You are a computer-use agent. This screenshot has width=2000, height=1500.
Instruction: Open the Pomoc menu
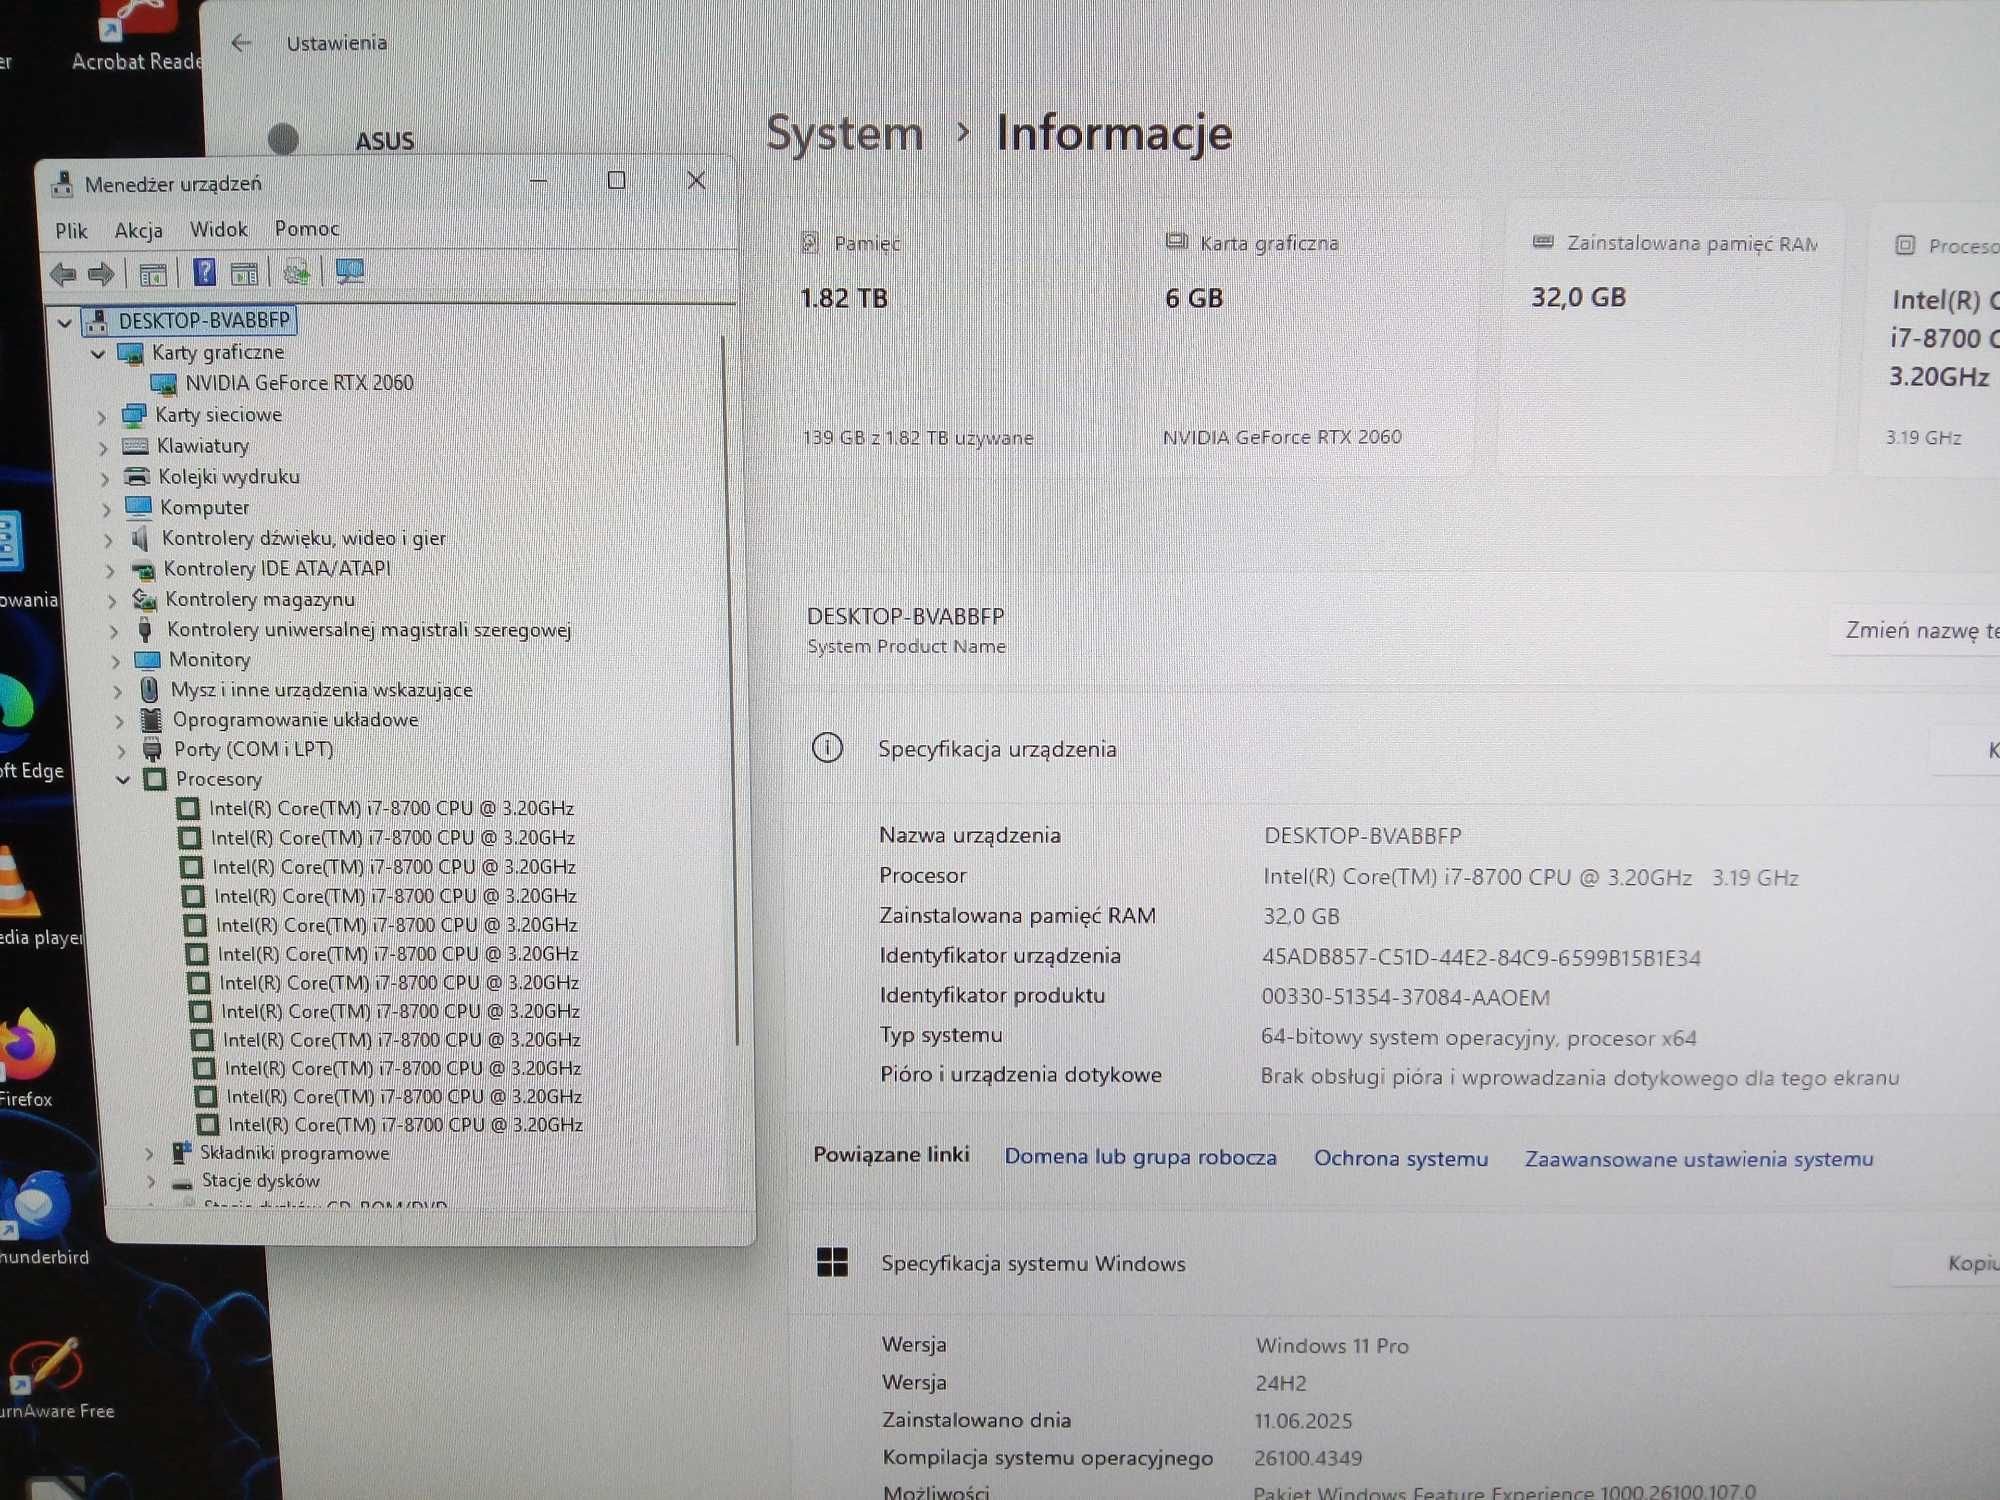[307, 229]
